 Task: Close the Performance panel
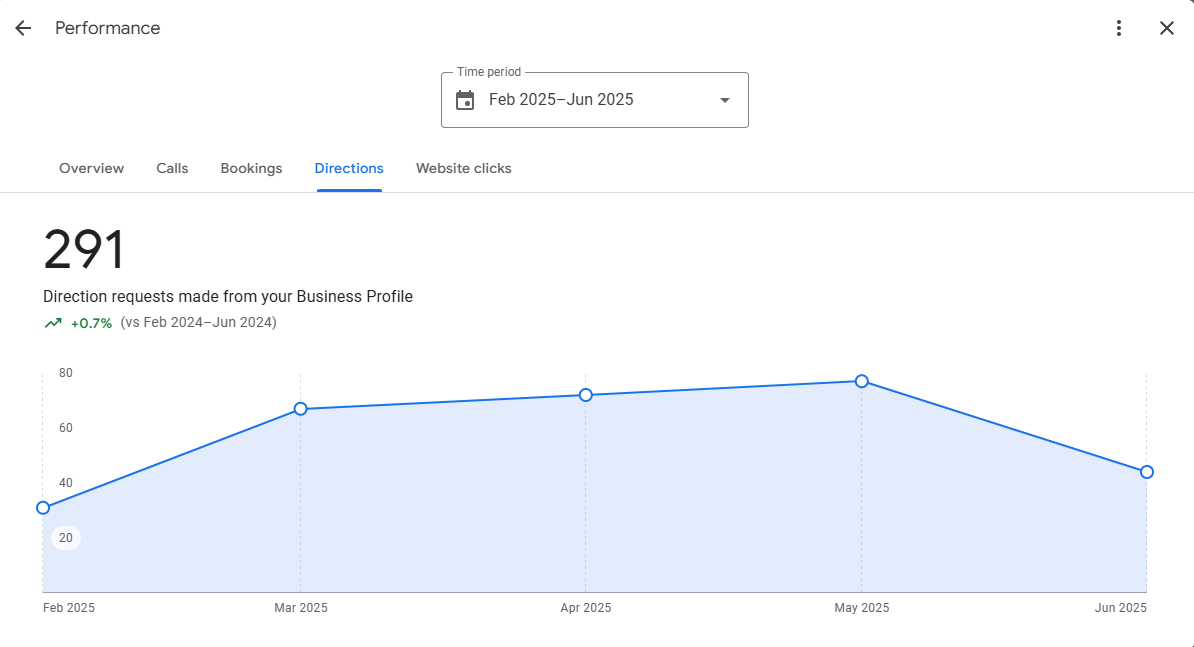point(1167,28)
